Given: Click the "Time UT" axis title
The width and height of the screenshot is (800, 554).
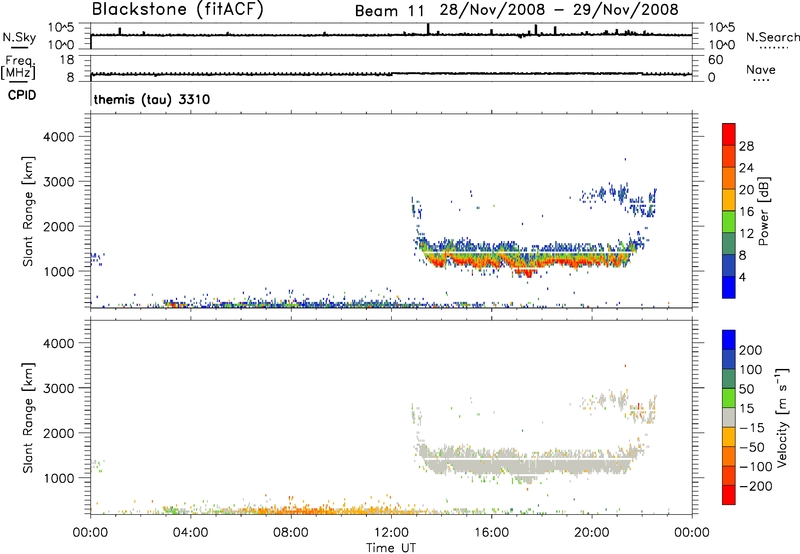Looking at the screenshot, I should pos(391,548).
